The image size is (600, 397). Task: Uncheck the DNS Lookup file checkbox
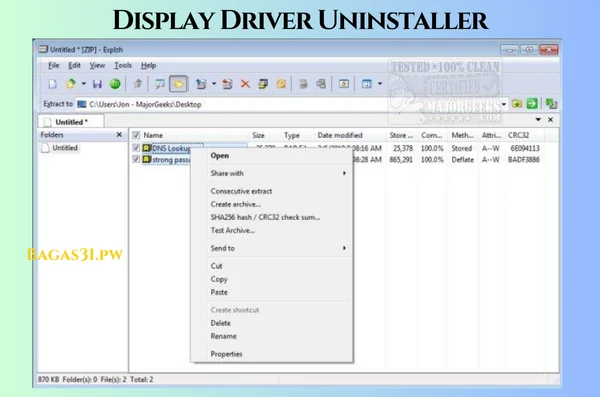[136, 148]
